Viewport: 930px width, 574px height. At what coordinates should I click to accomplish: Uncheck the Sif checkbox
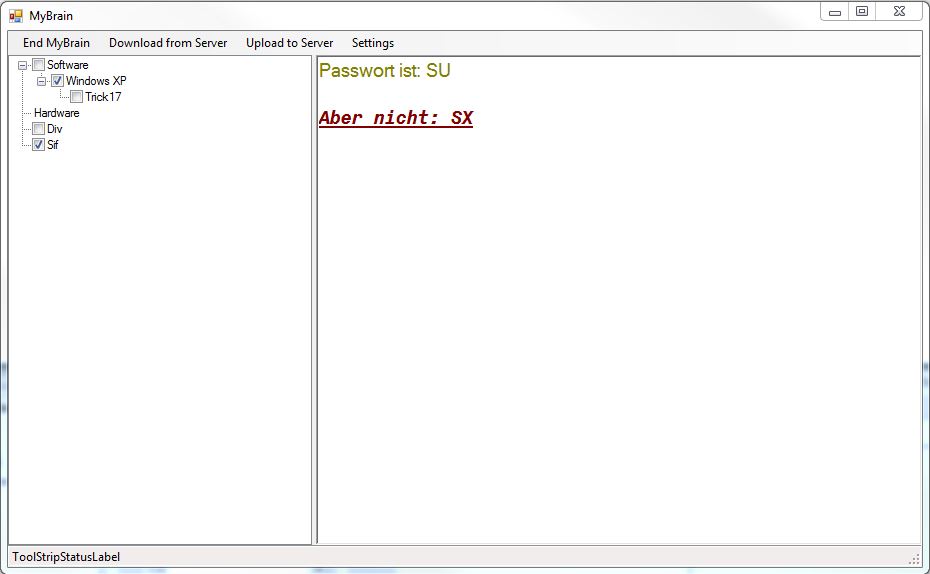(x=39, y=145)
